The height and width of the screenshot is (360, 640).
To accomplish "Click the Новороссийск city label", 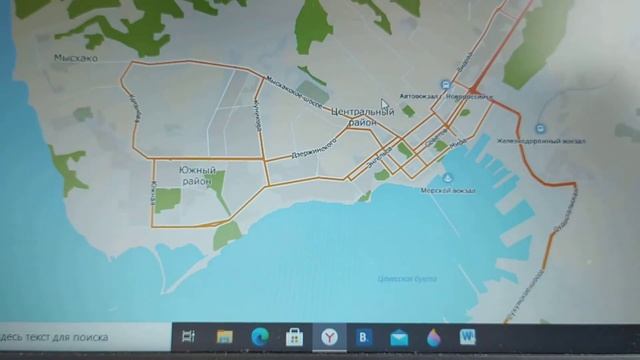I will point(469,97).
